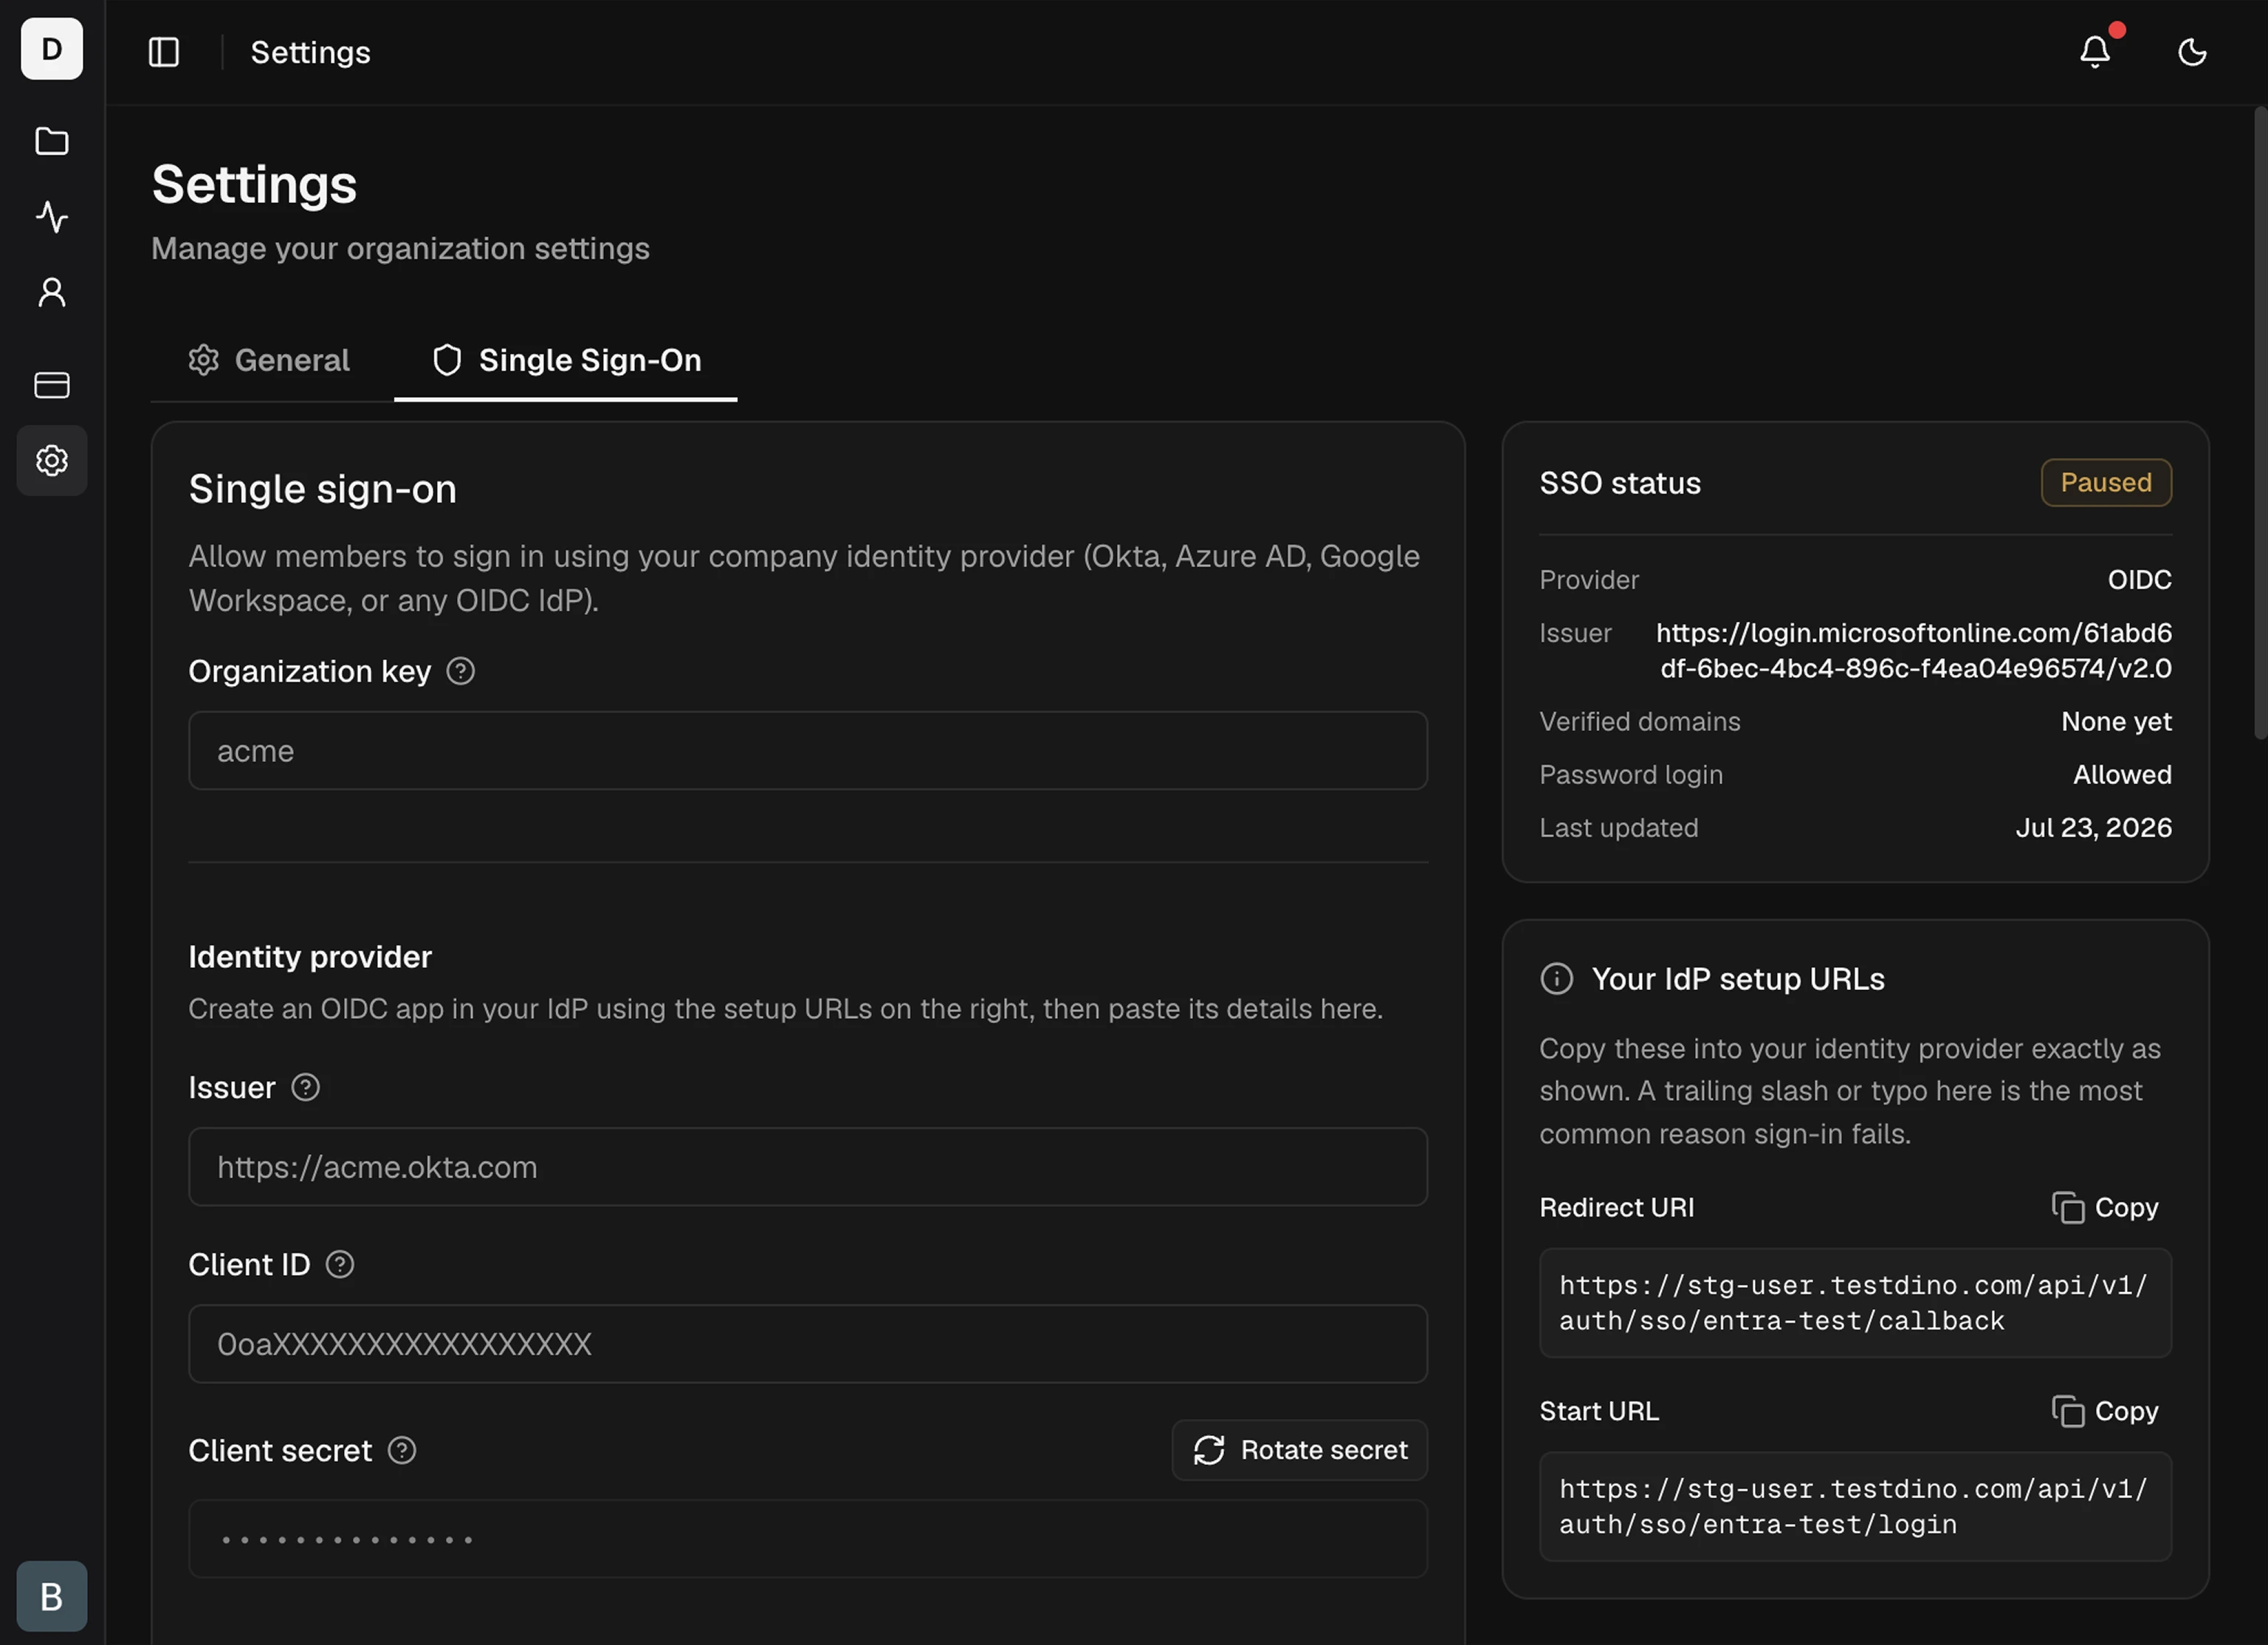This screenshot has width=2268, height=1645.
Task: Click the page vertical scrollbar
Action: [x=2260, y=423]
